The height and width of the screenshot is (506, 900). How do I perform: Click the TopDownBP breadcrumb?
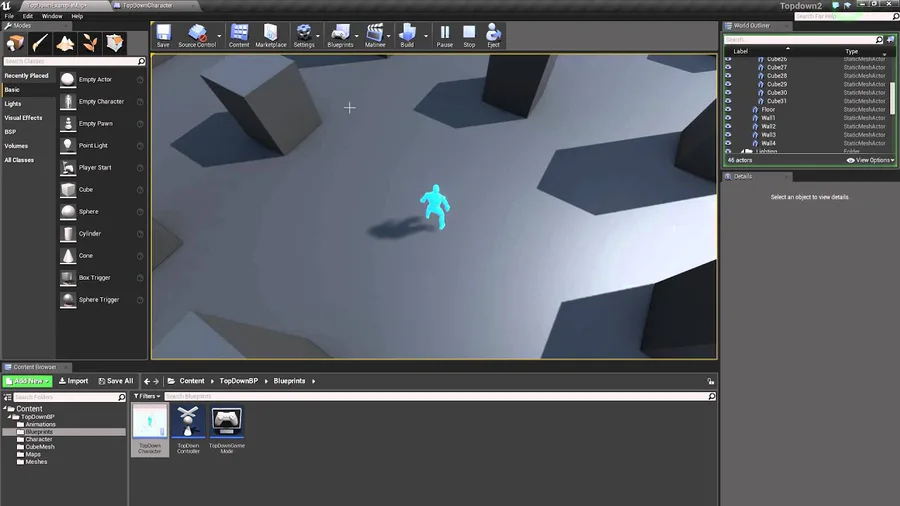point(239,381)
